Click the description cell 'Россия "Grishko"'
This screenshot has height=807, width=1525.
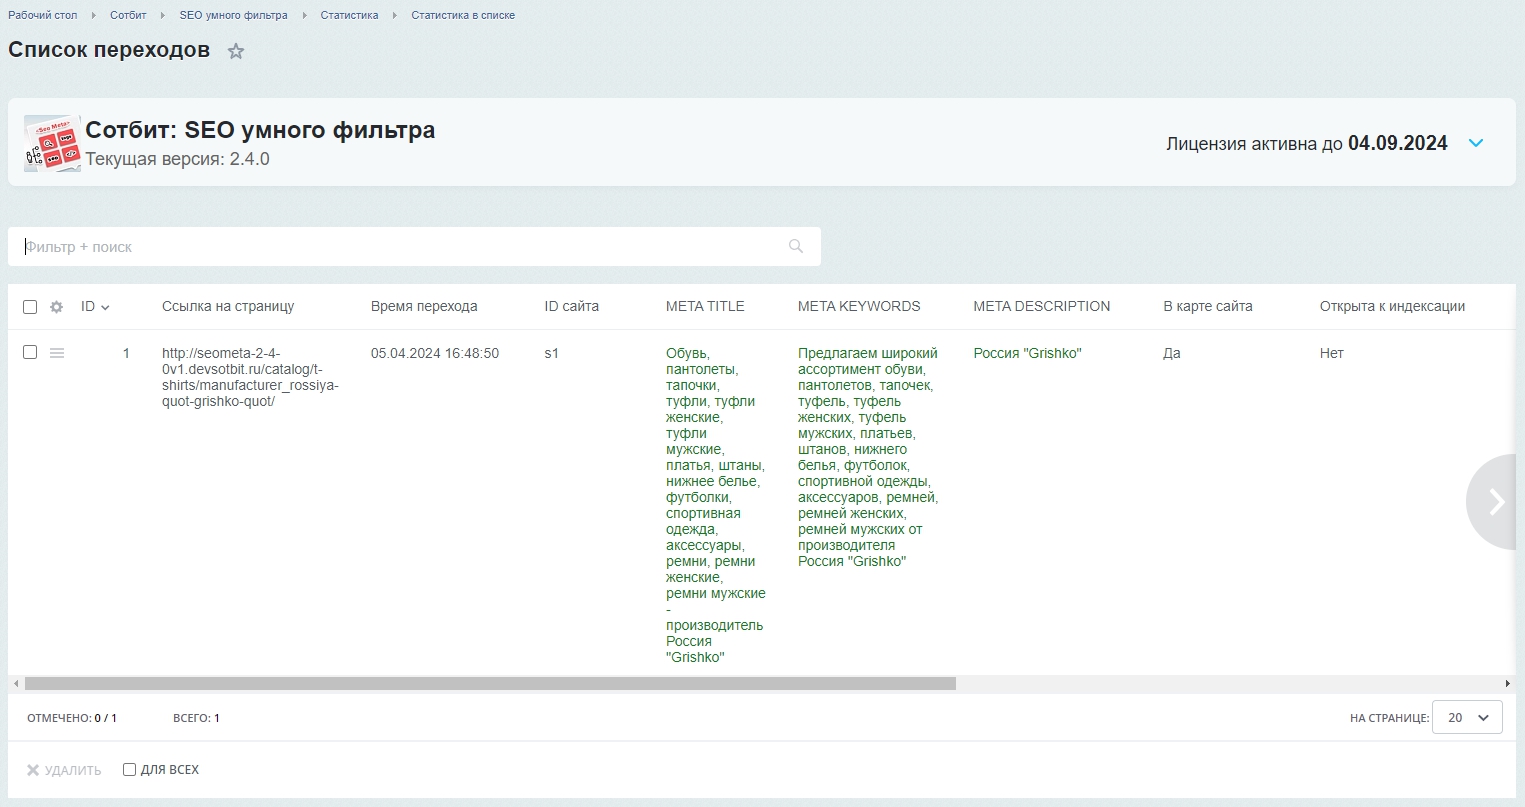point(1027,353)
